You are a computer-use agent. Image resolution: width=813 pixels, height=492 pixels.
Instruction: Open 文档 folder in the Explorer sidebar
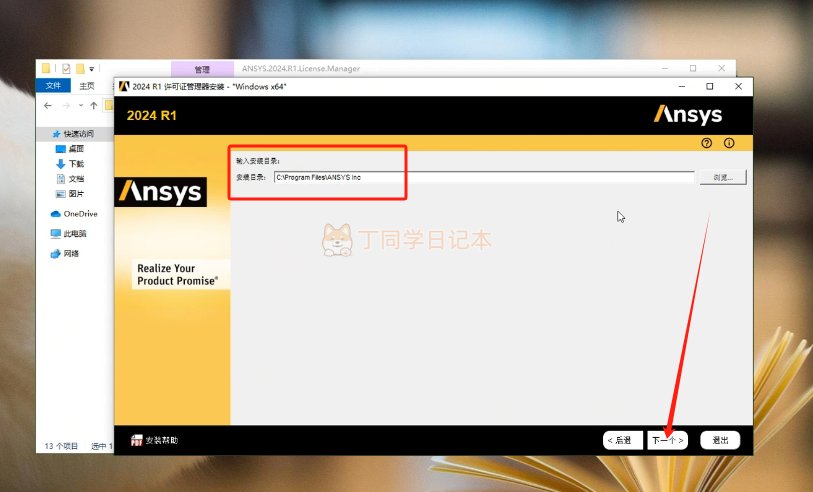pyautogui.click(x=69, y=179)
